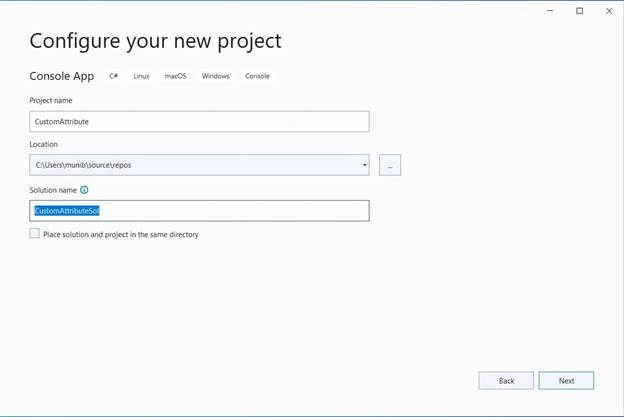The image size is (624, 417).
Task: Click the Solution name info icon
Action: tap(84, 190)
